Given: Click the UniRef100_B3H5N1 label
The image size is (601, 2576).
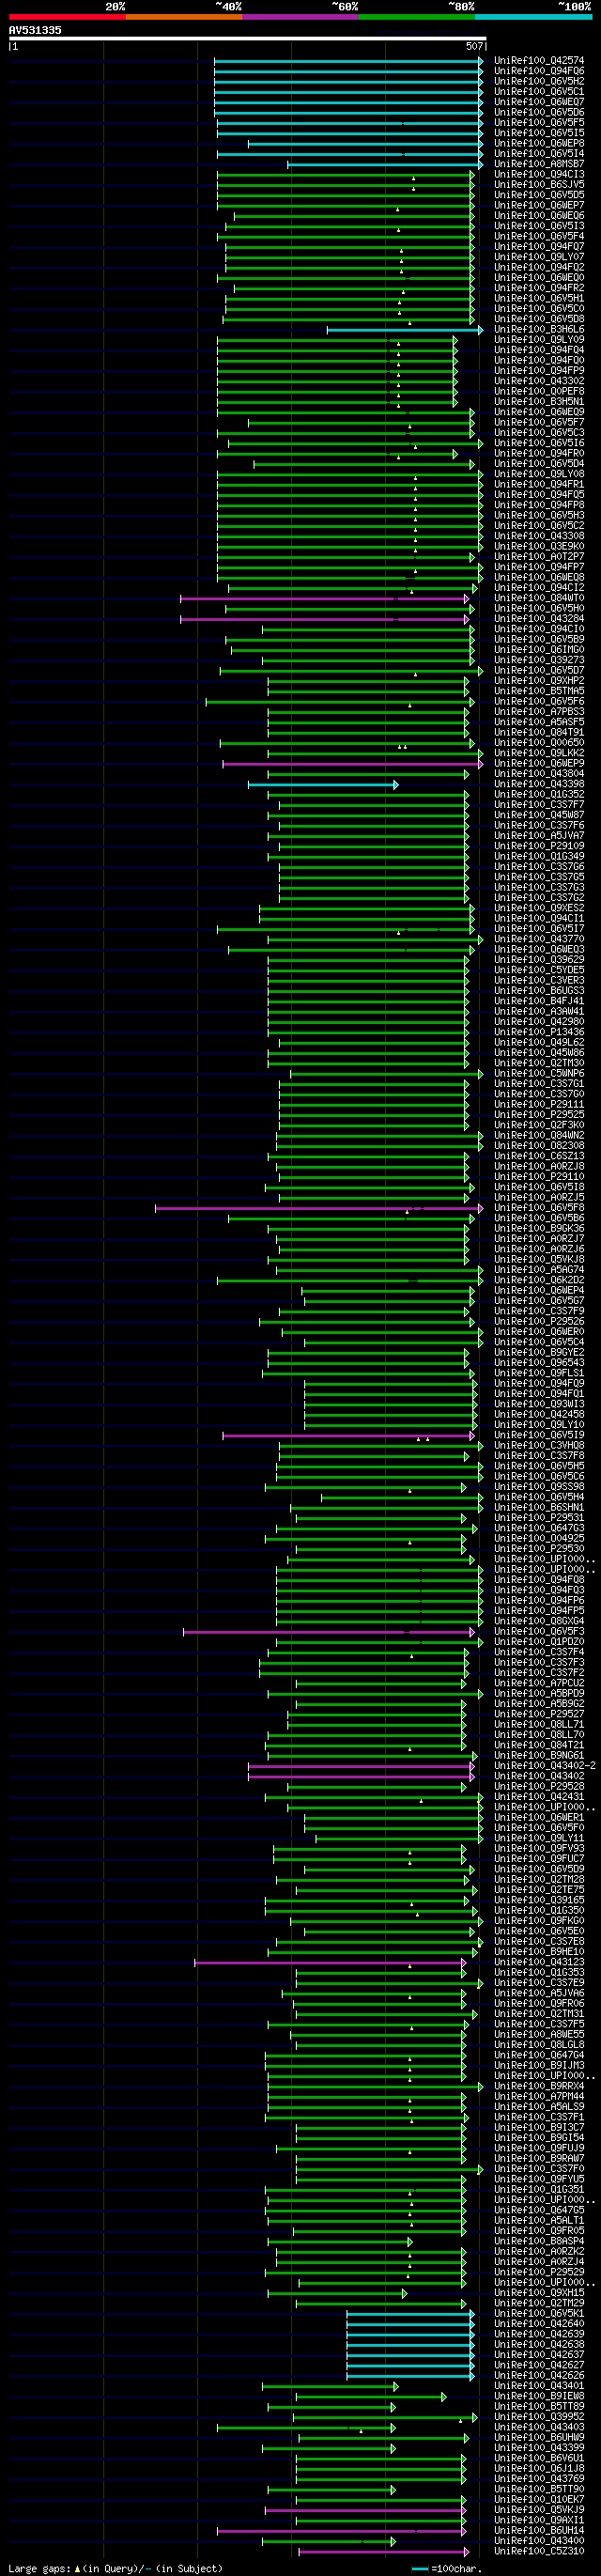Looking at the screenshot, I should [539, 402].
